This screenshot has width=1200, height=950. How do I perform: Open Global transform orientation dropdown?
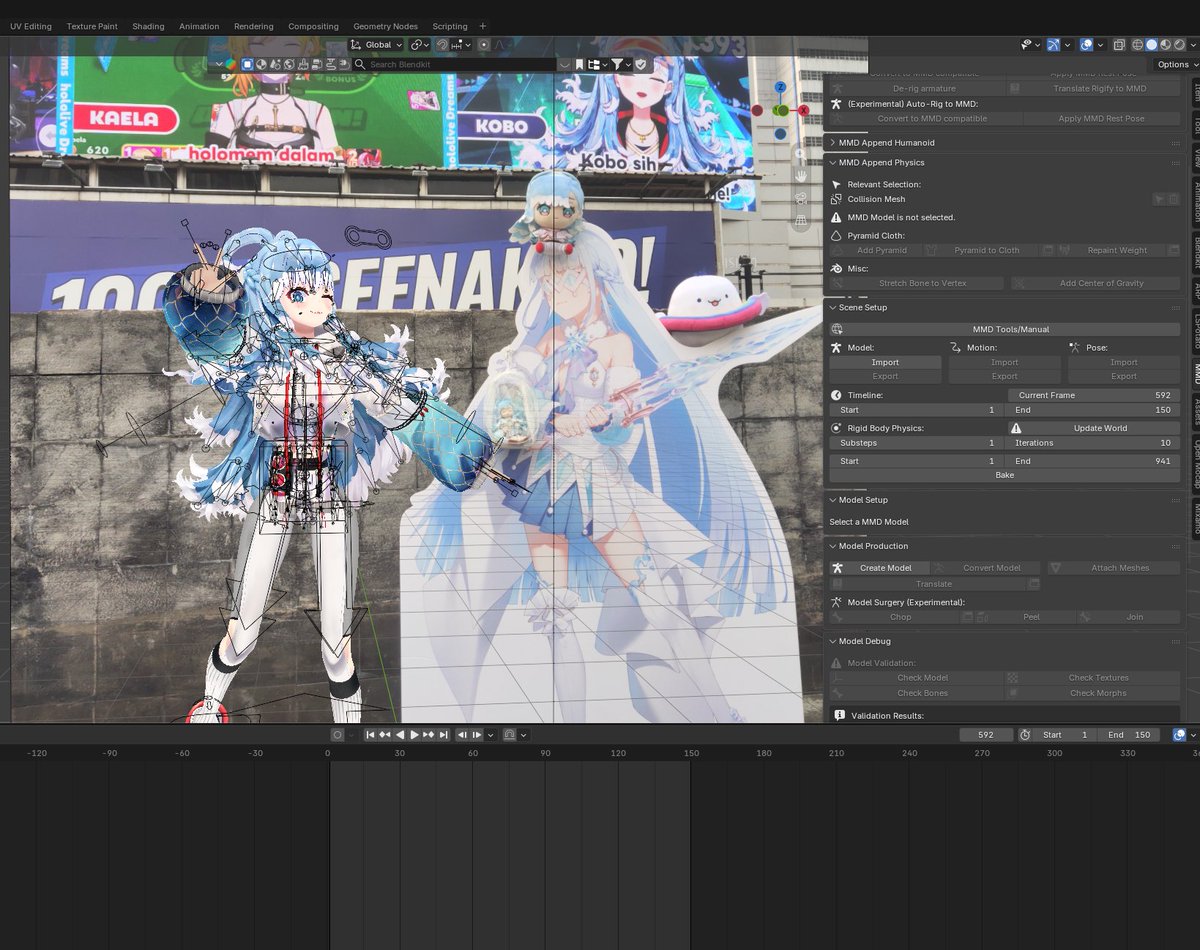tap(376, 45)
